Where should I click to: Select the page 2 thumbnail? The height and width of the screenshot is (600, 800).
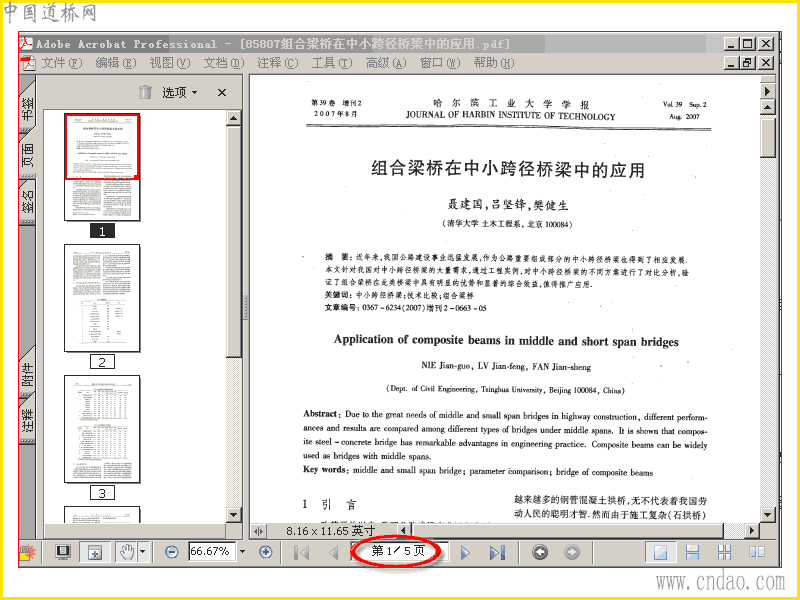click(x=102, y=298)
